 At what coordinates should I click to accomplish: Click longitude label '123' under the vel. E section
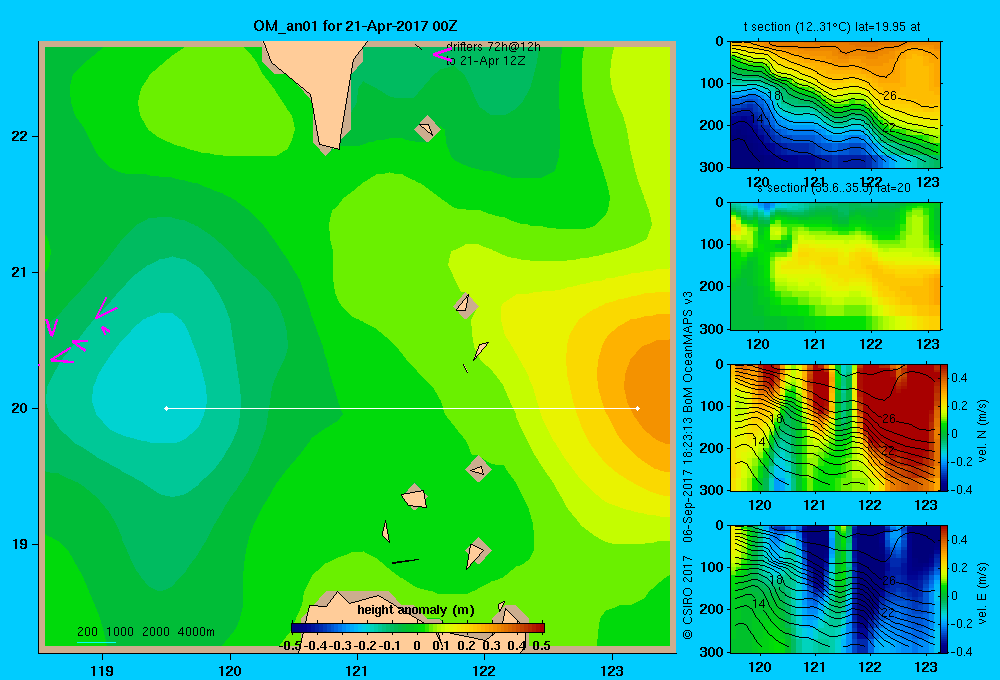click(x=926, y=667)
